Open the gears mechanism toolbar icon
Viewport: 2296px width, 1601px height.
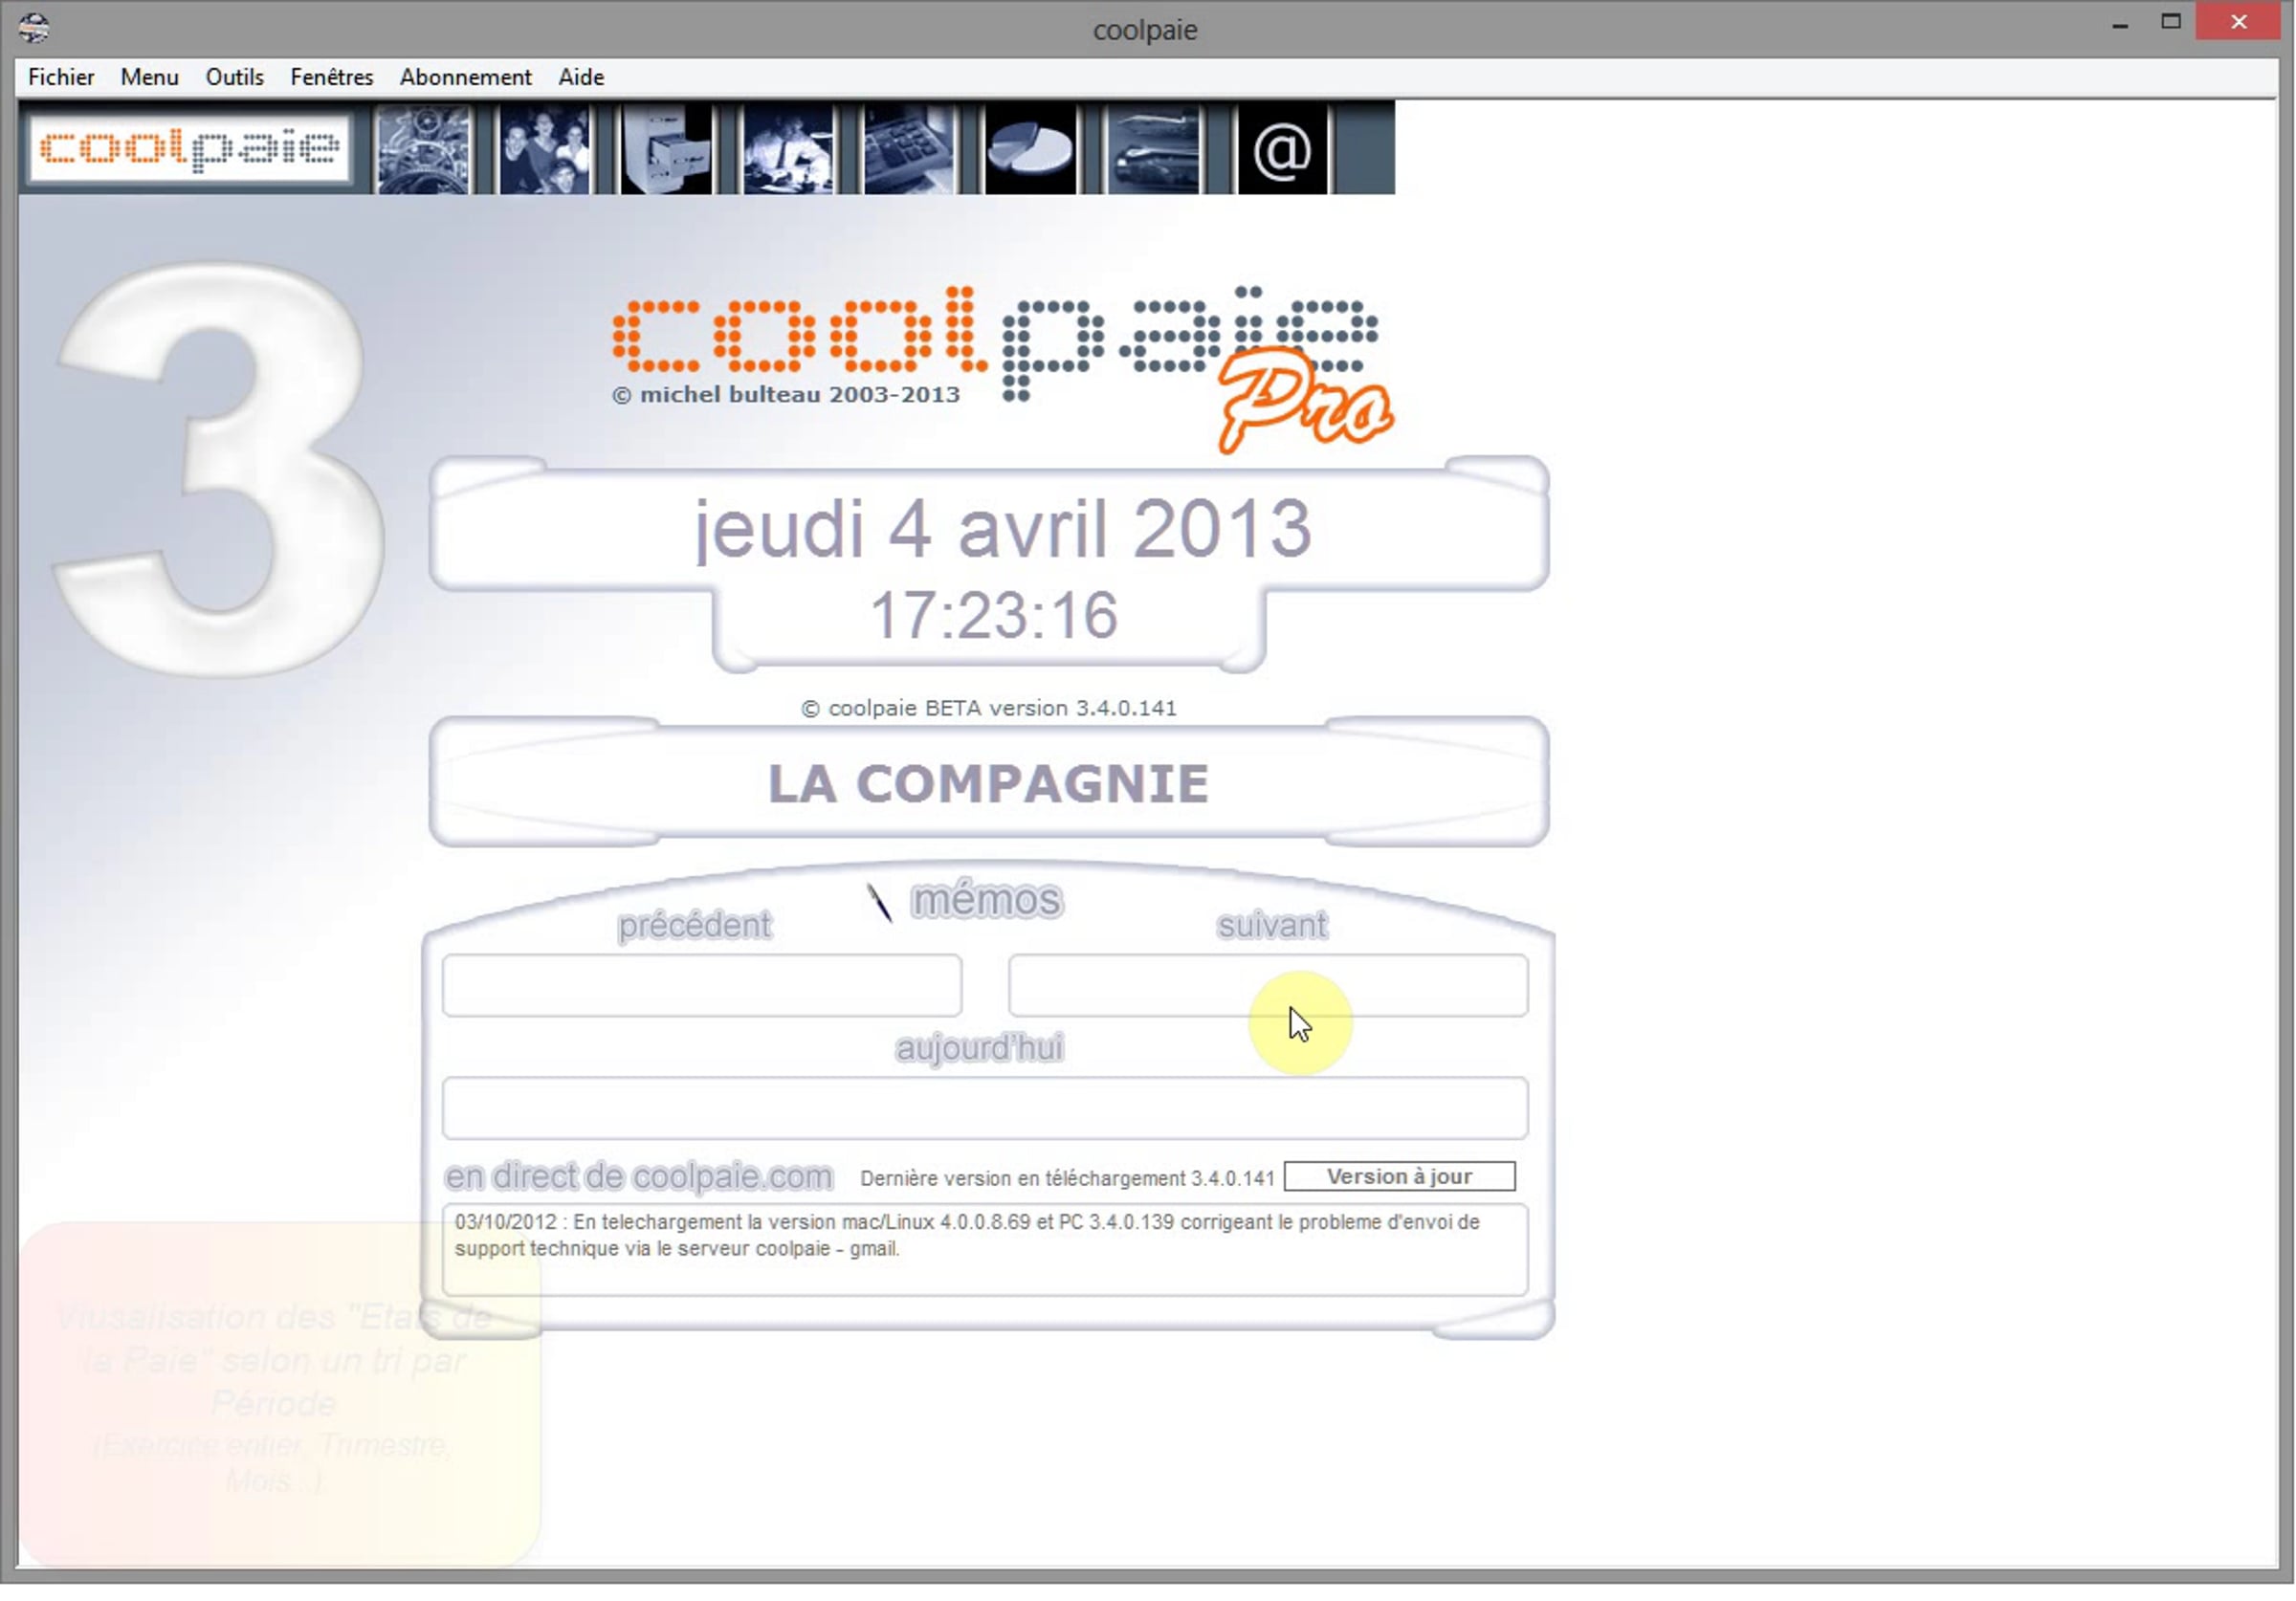pos(423,149)
